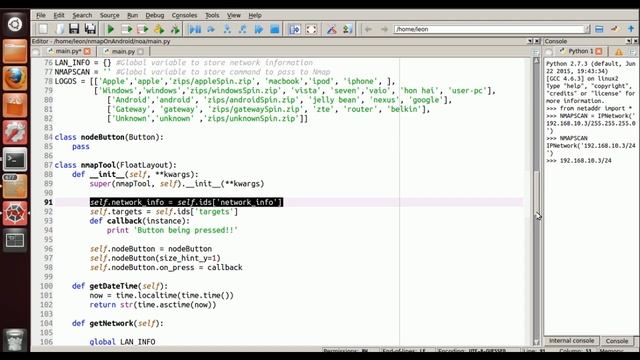
Task: Go to parent directory with up arrow
Action: (631, 29)
